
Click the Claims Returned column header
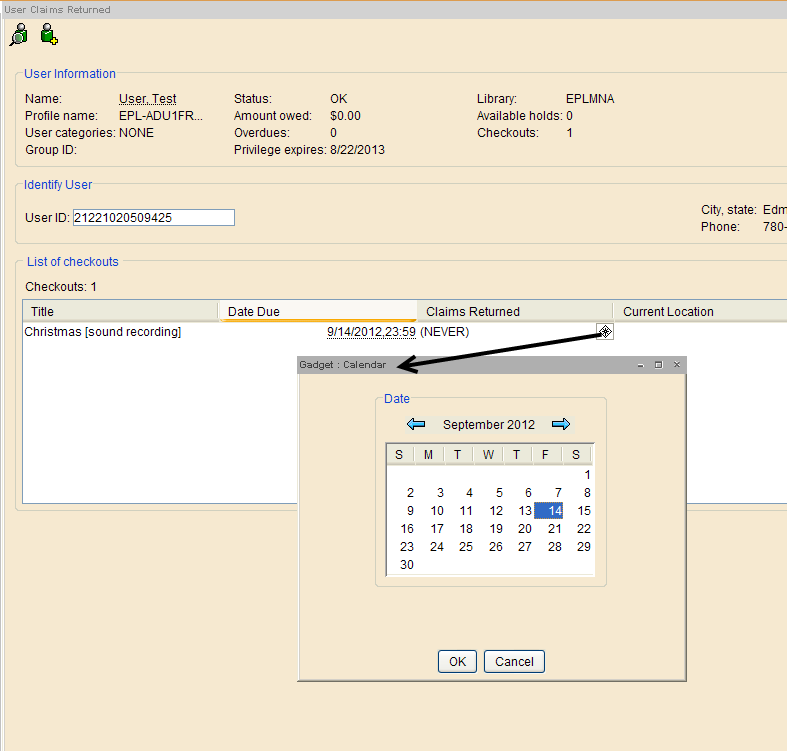click(x=514, y=311)
